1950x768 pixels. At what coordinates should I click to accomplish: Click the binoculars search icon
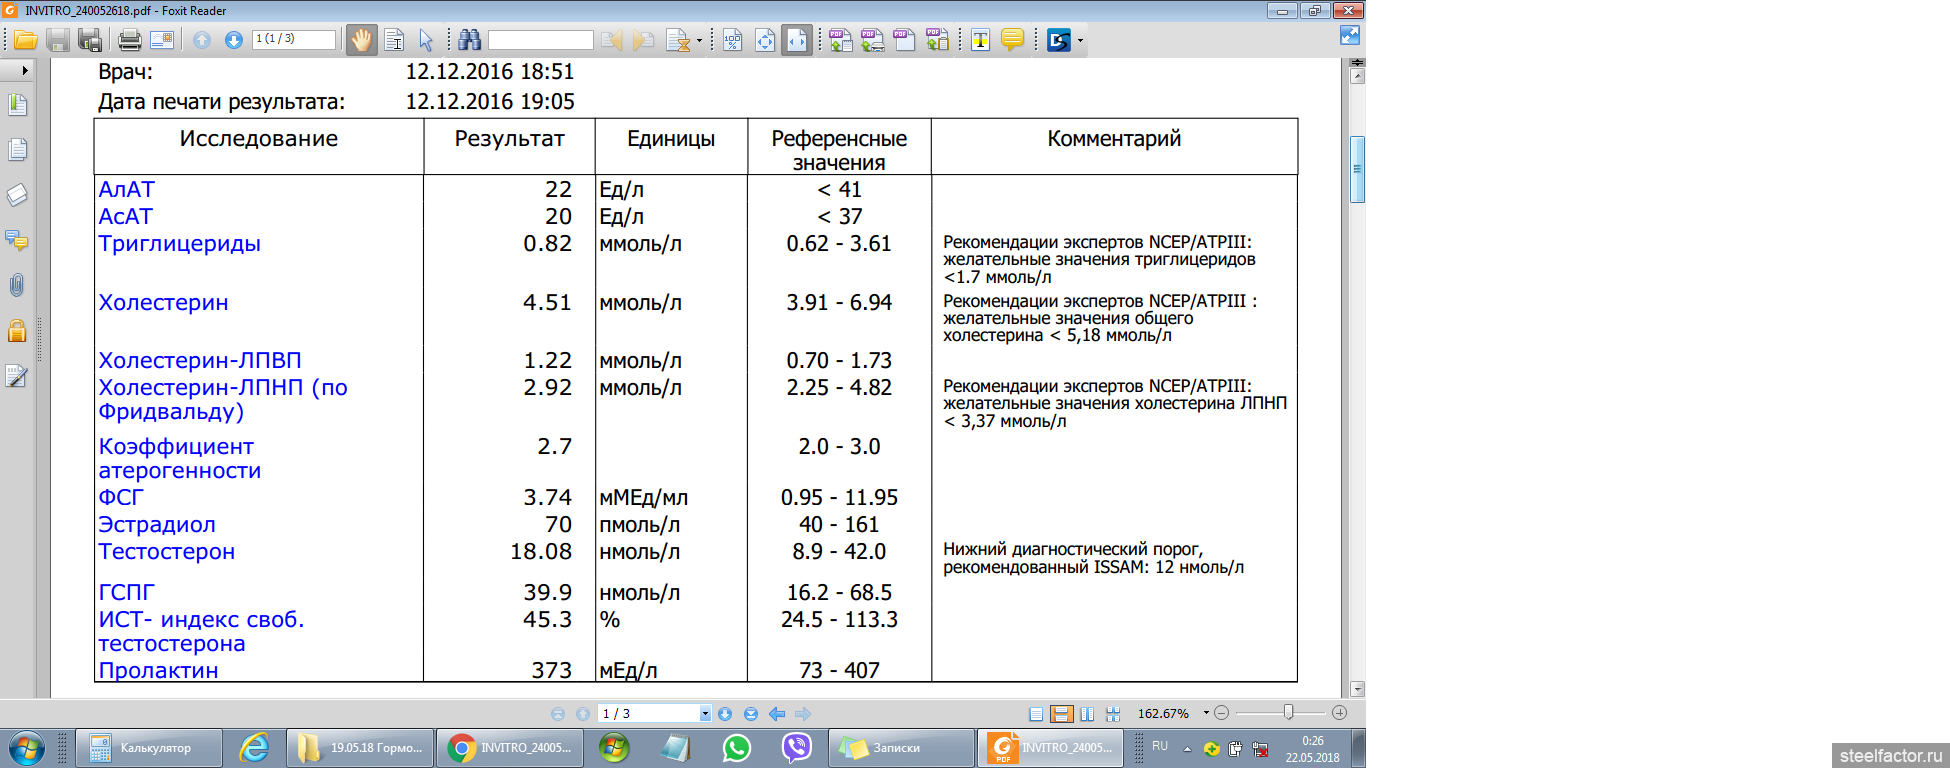tap(470, 40)
